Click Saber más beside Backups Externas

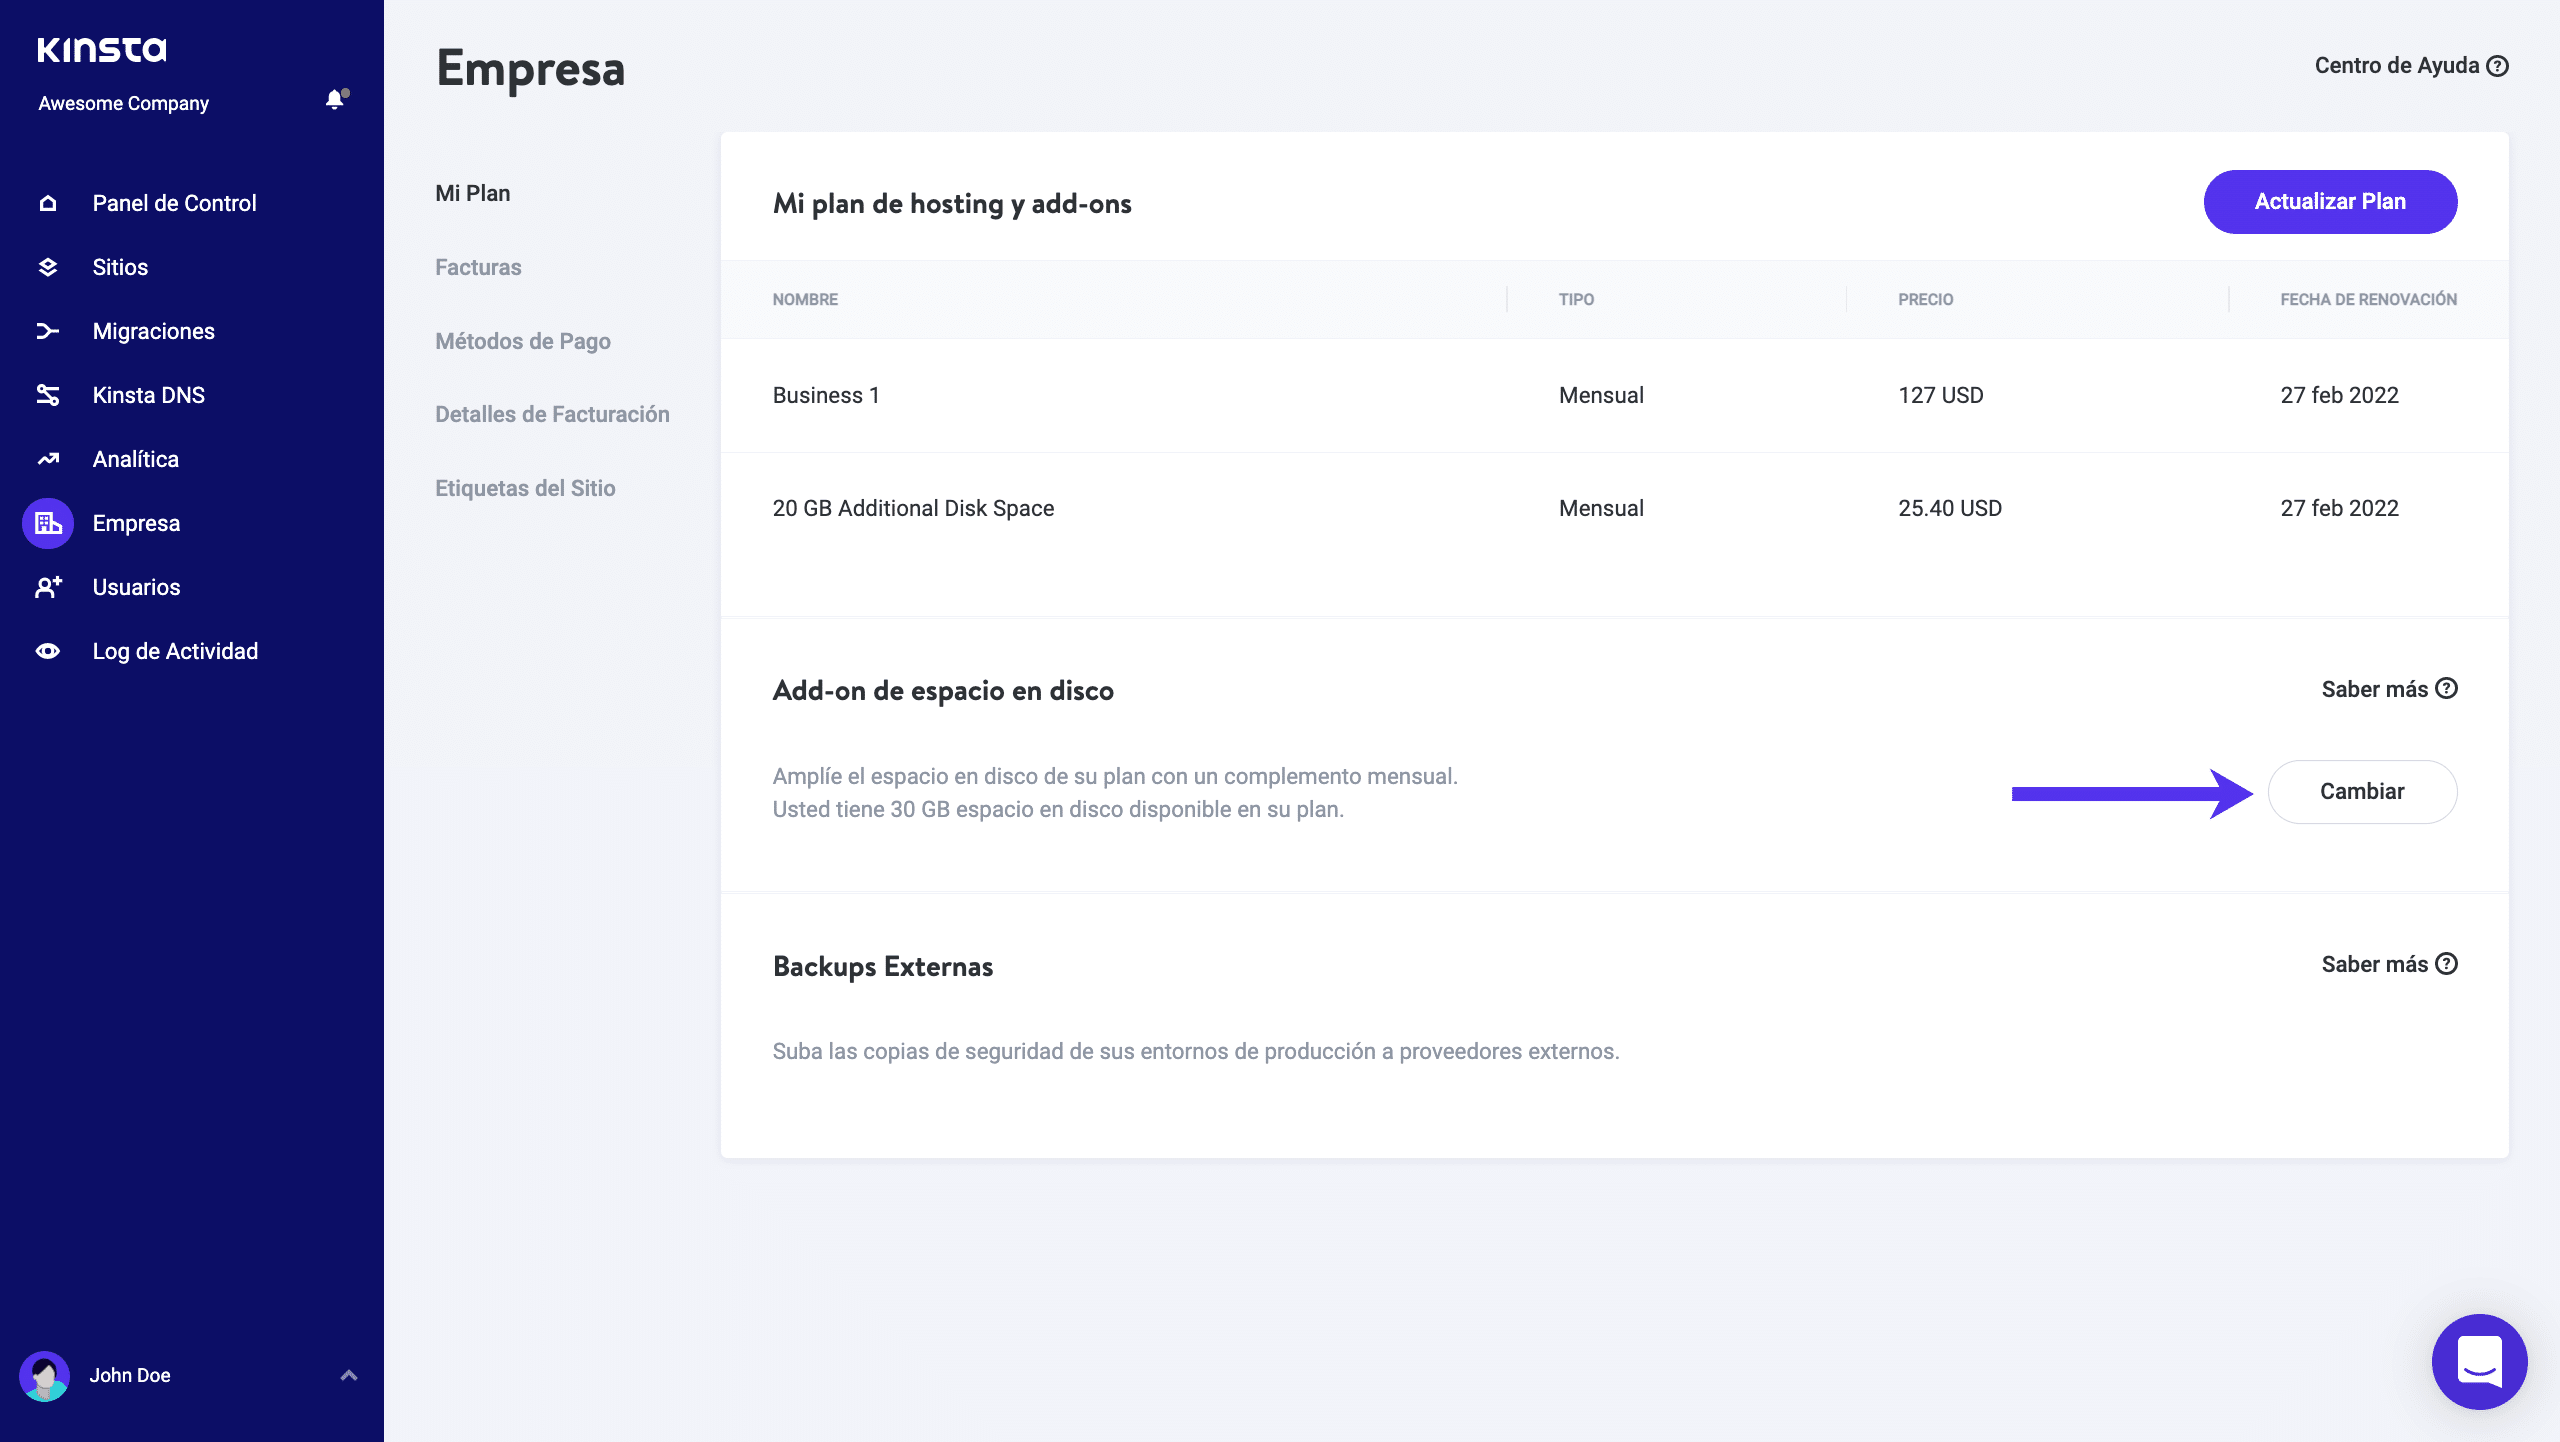pyautogui.click(x=2388, y=964)
